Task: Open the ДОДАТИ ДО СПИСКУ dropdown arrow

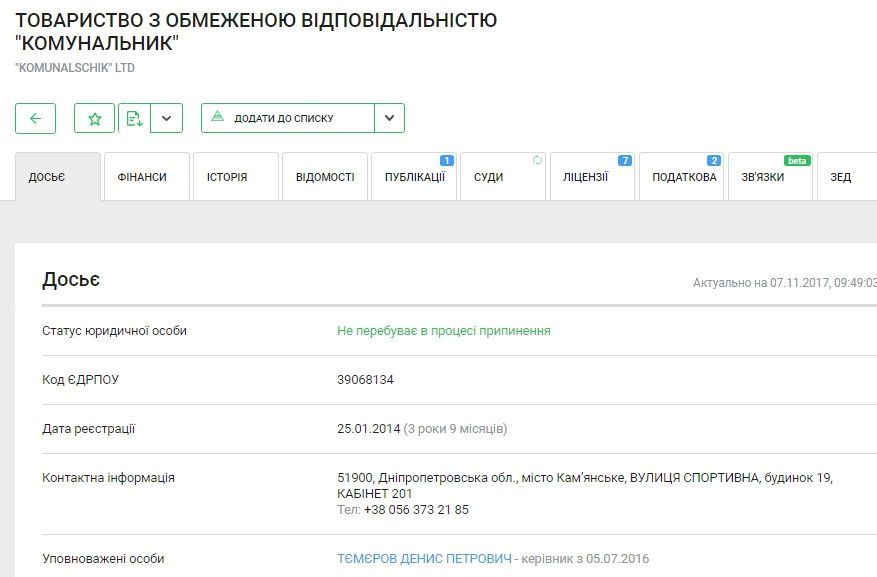Action: point(389,117)
